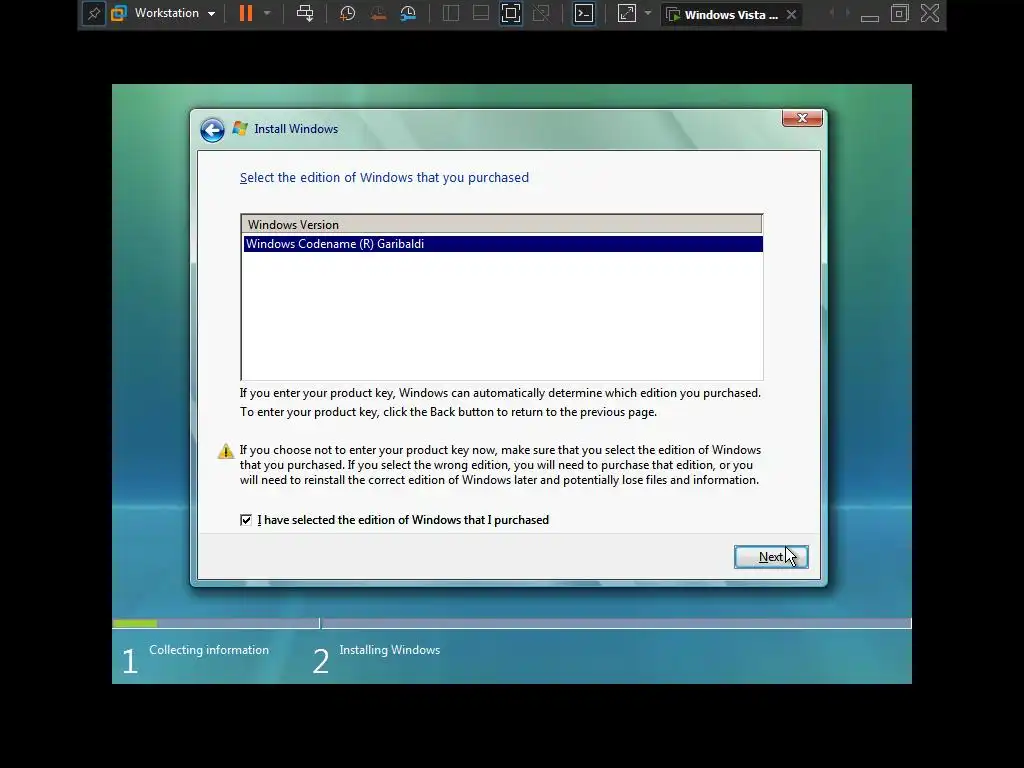Pause the virtual machine
The width and height of the screenshot is (1024, 768).
coord(246,14)
